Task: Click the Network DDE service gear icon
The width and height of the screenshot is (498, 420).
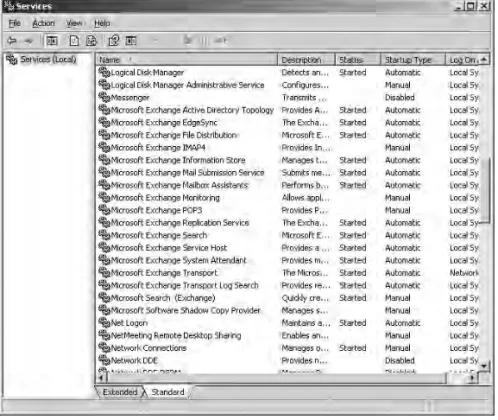Action: [104, 360]
